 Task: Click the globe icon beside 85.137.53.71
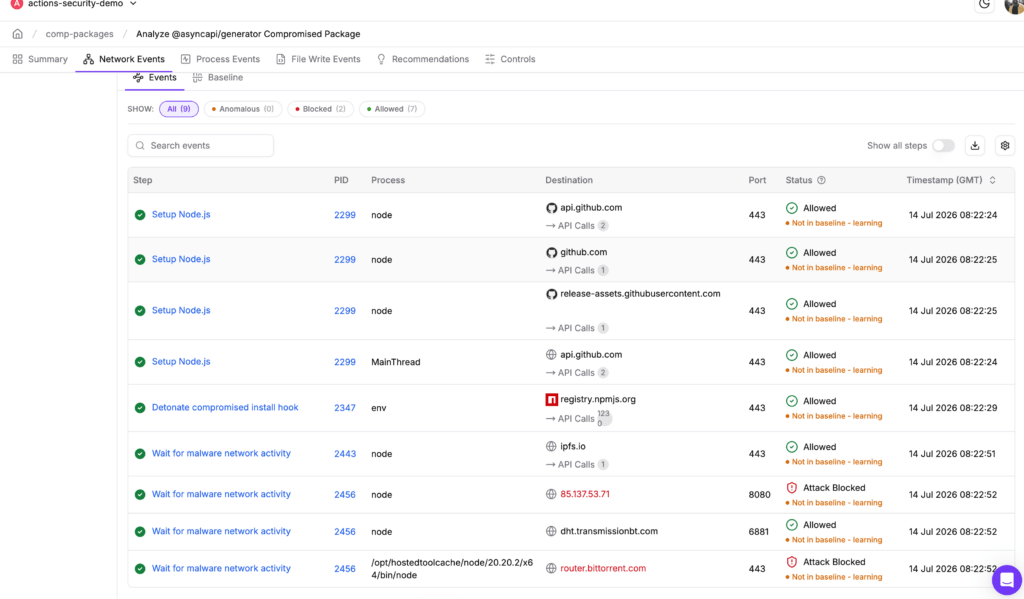pos(551,494)
